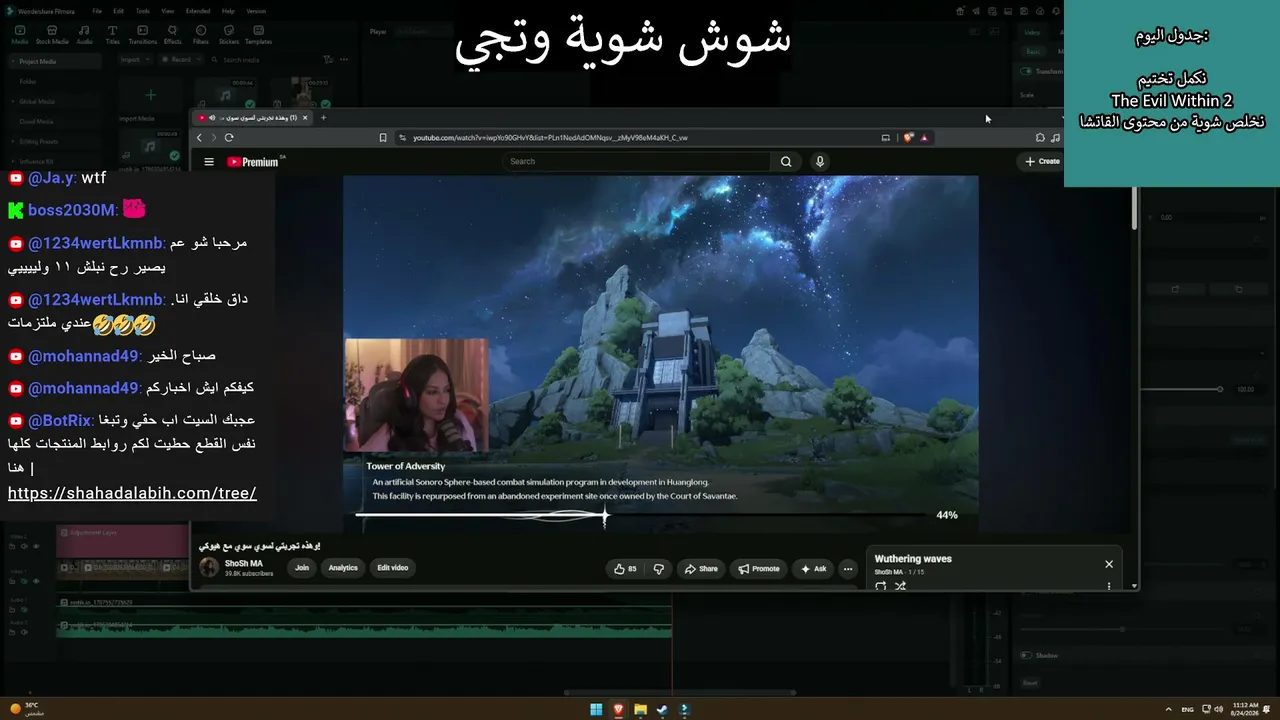
Task: Open Filmora media panel more options
Action: [346, 59]
